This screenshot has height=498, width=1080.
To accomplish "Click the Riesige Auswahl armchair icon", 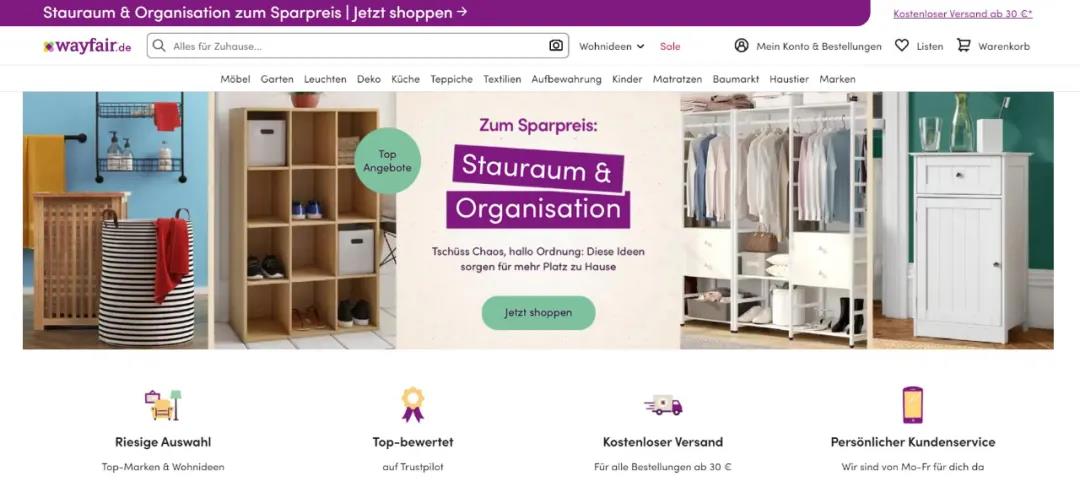I will (x=163, y=405).
